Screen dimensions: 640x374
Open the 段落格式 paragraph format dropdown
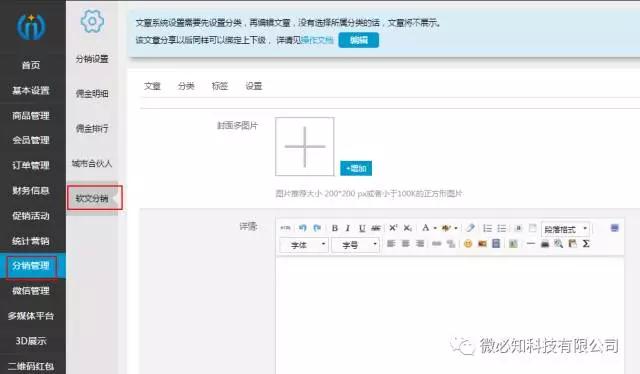(x=565, y=229)
